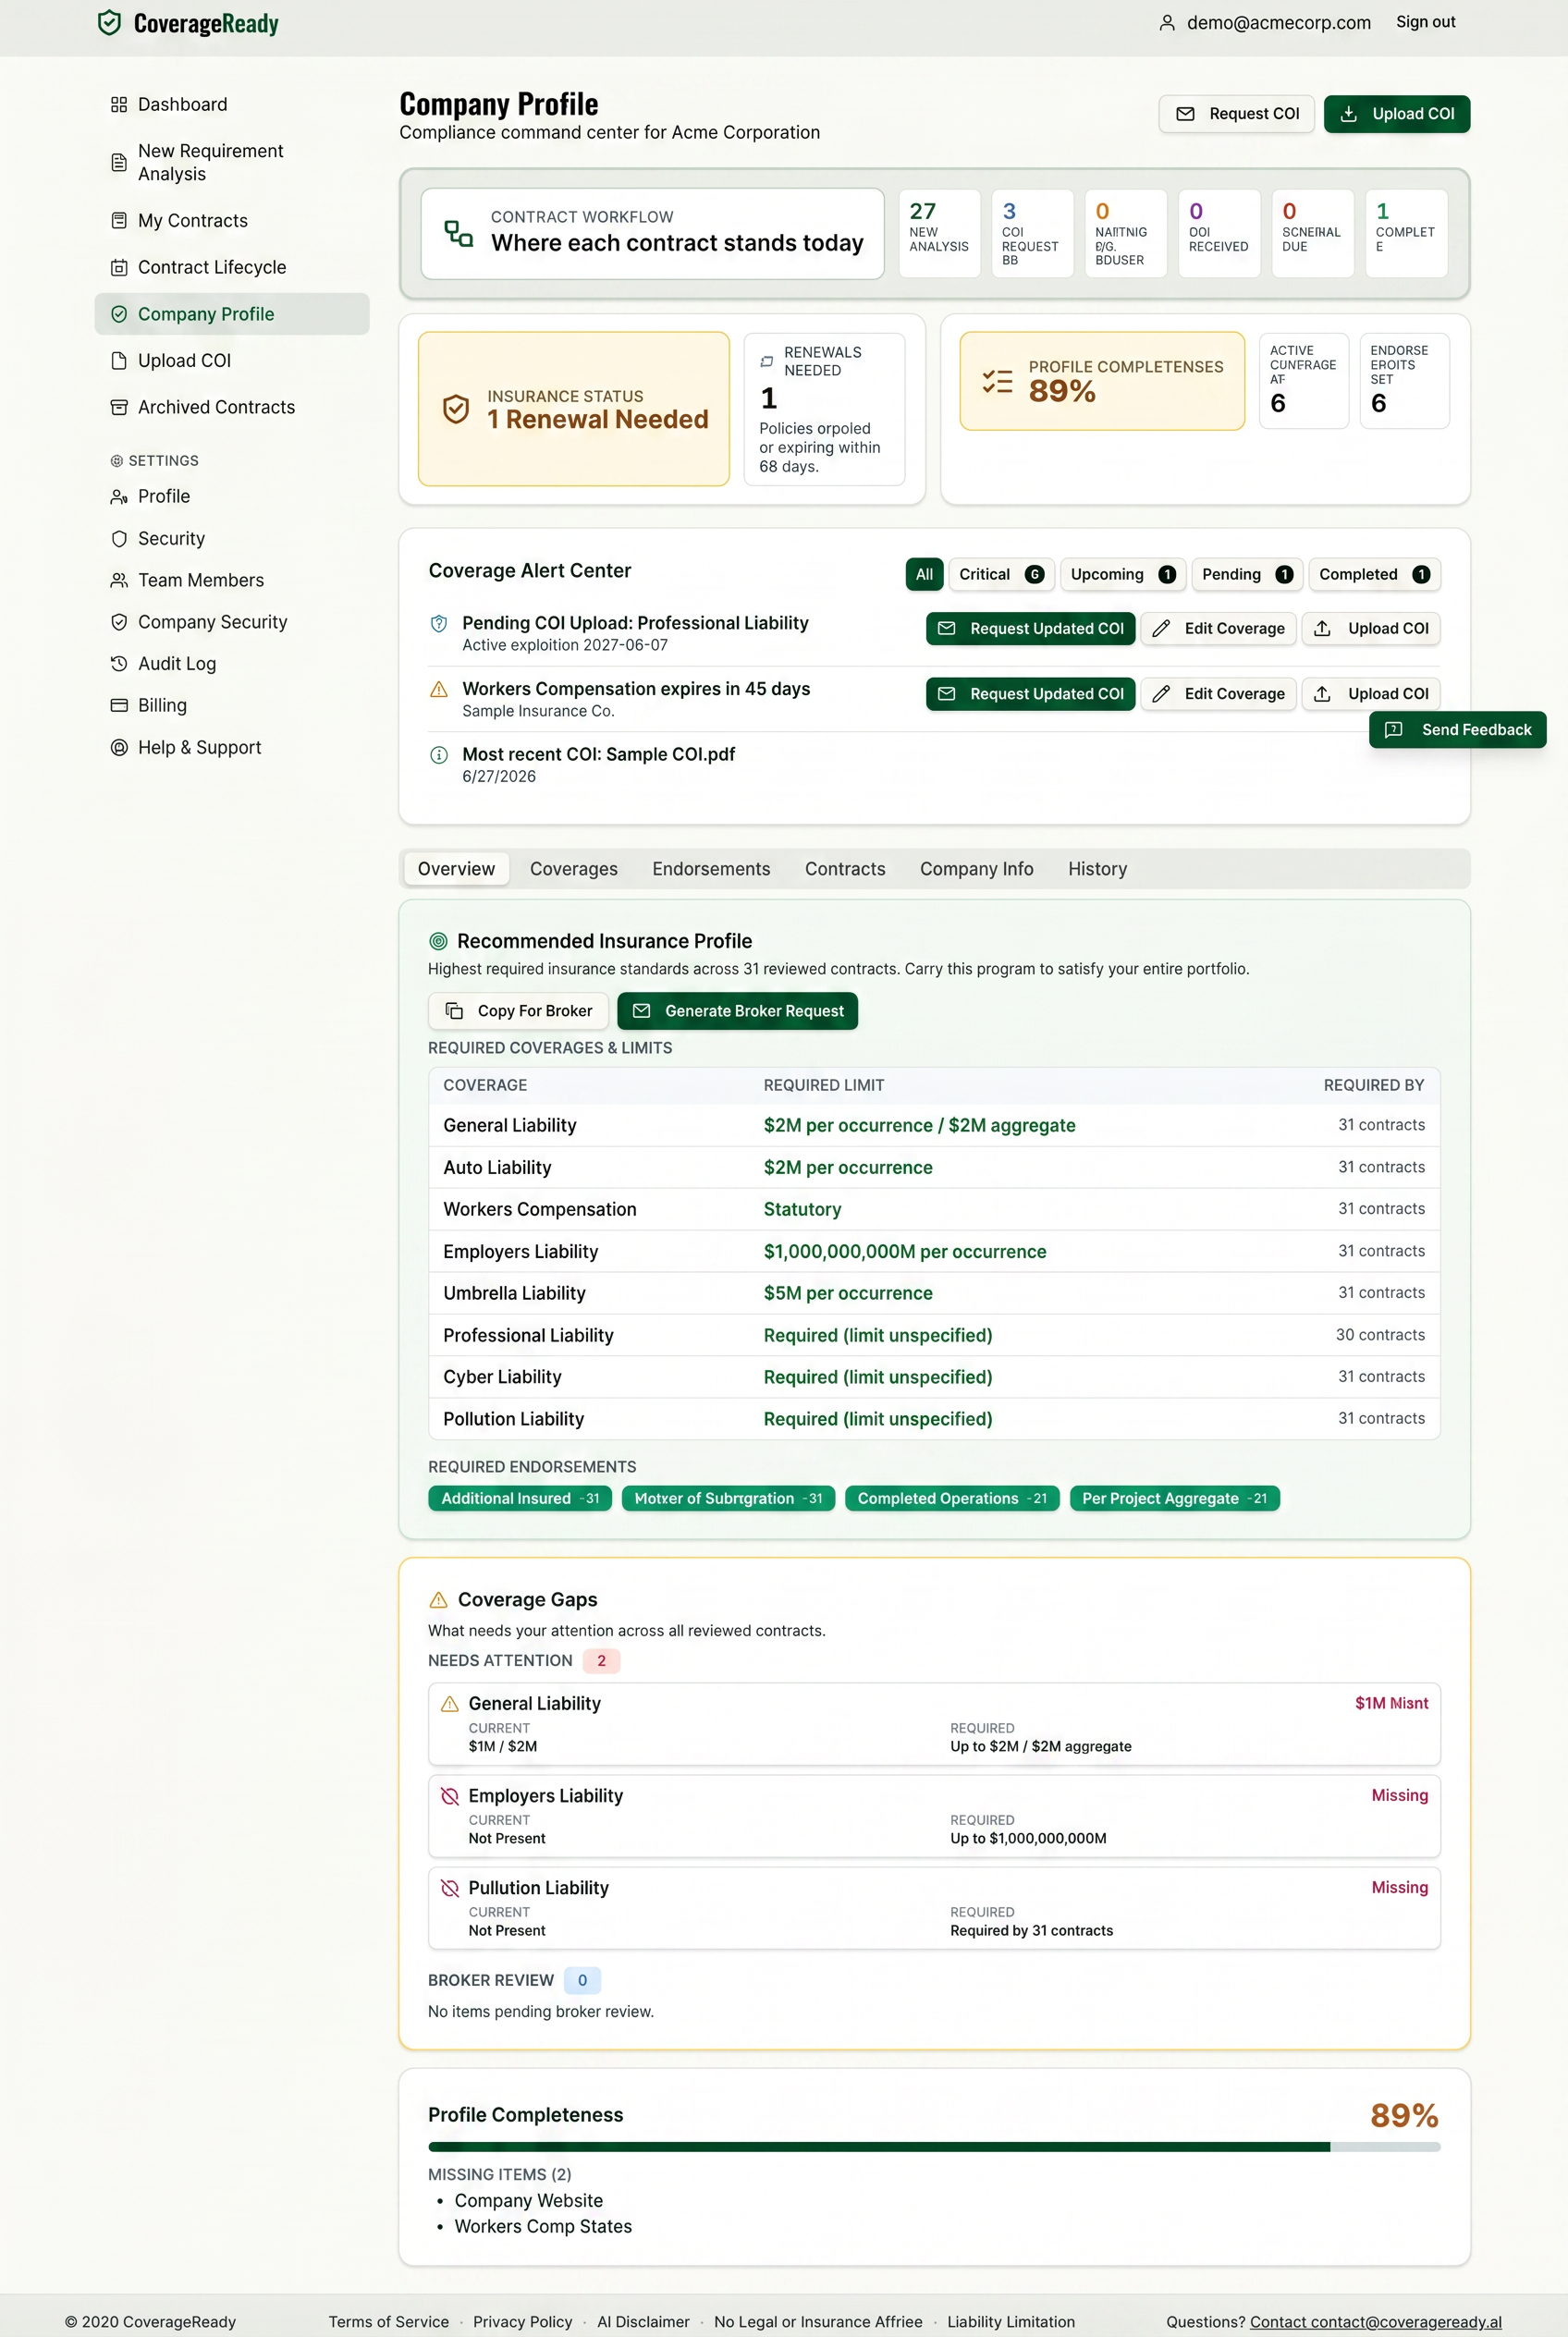Screen dimensions: 1568x2337
Task: Open Contract Lifecycle from sidebar
Action: point(232,268)
